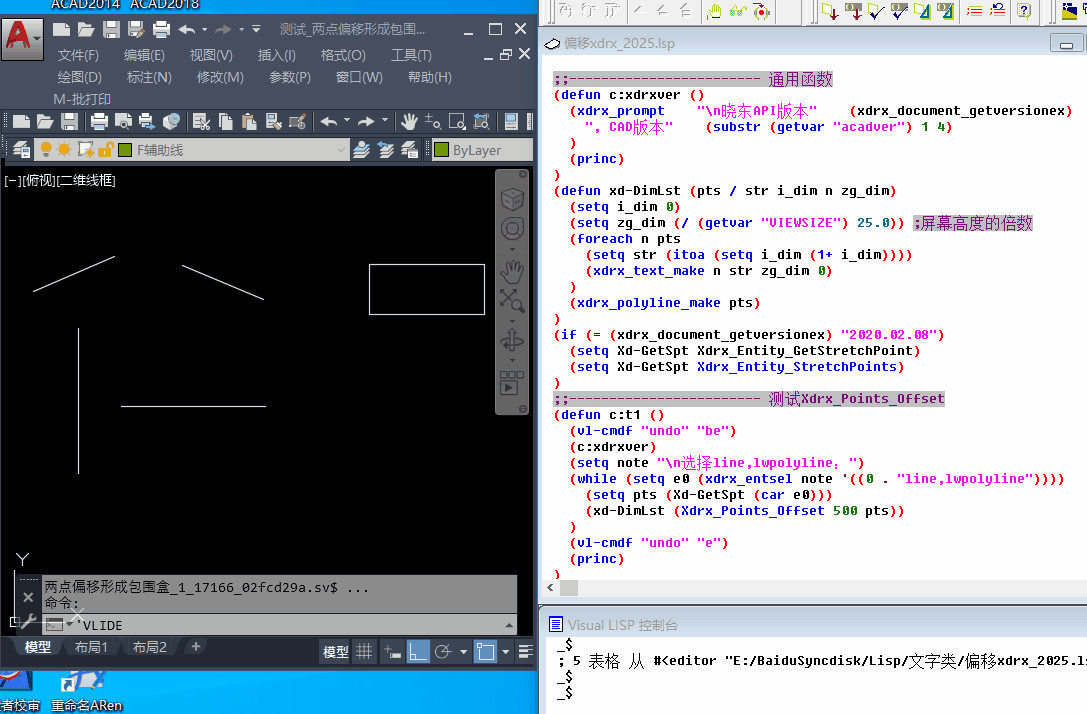Click the Comment block icon in Visual LISP toolbar
Screen dimensions: 1087x714
pyautogui.click(x=975, y=10)
